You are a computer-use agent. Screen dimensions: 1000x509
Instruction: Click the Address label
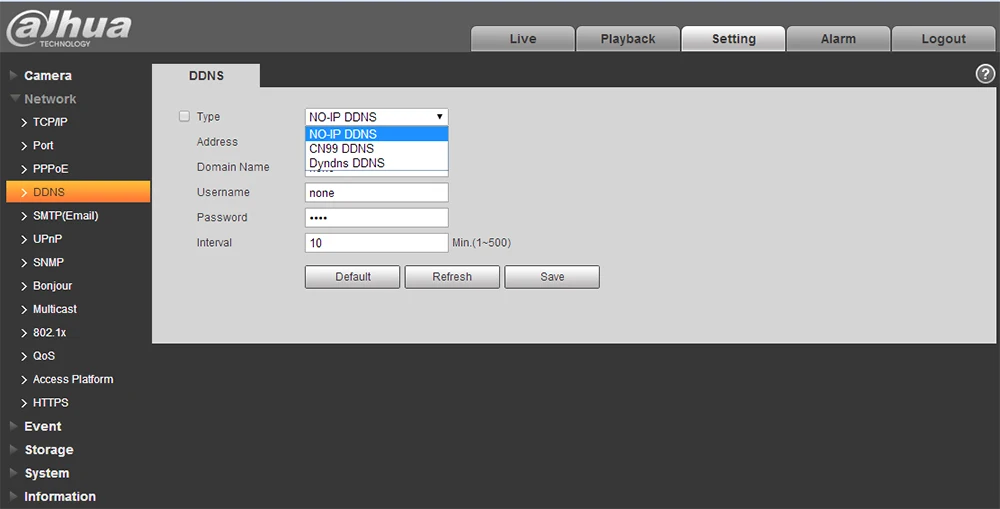(x=217, y=142)
